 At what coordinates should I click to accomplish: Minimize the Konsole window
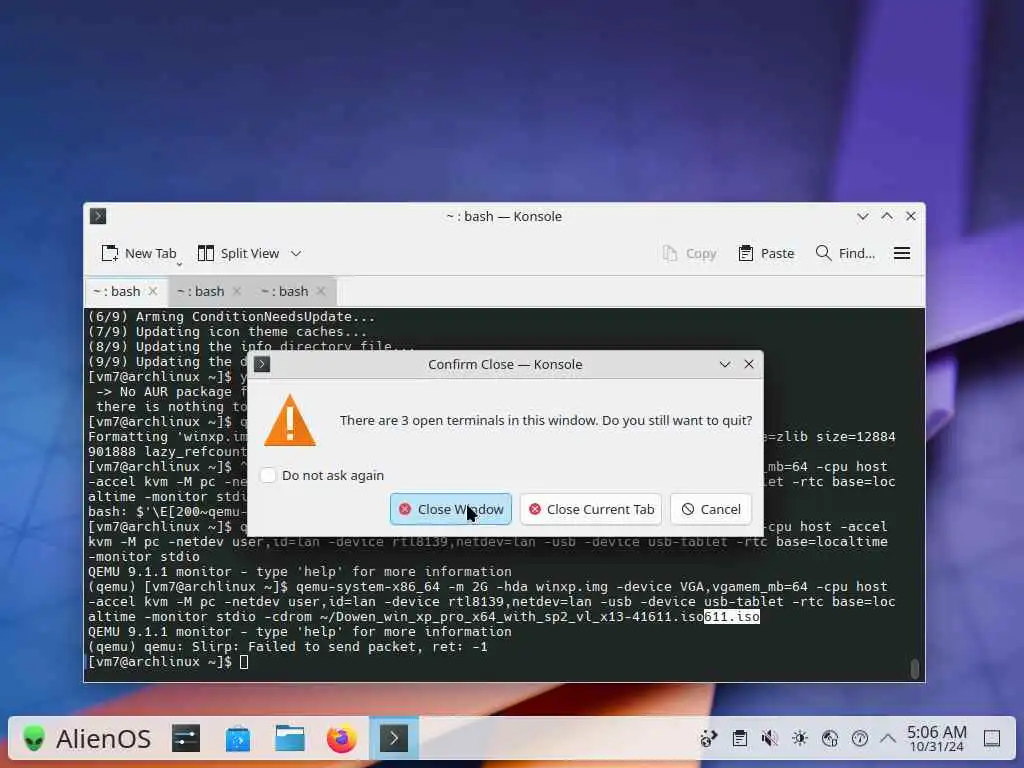pos(863,216)
